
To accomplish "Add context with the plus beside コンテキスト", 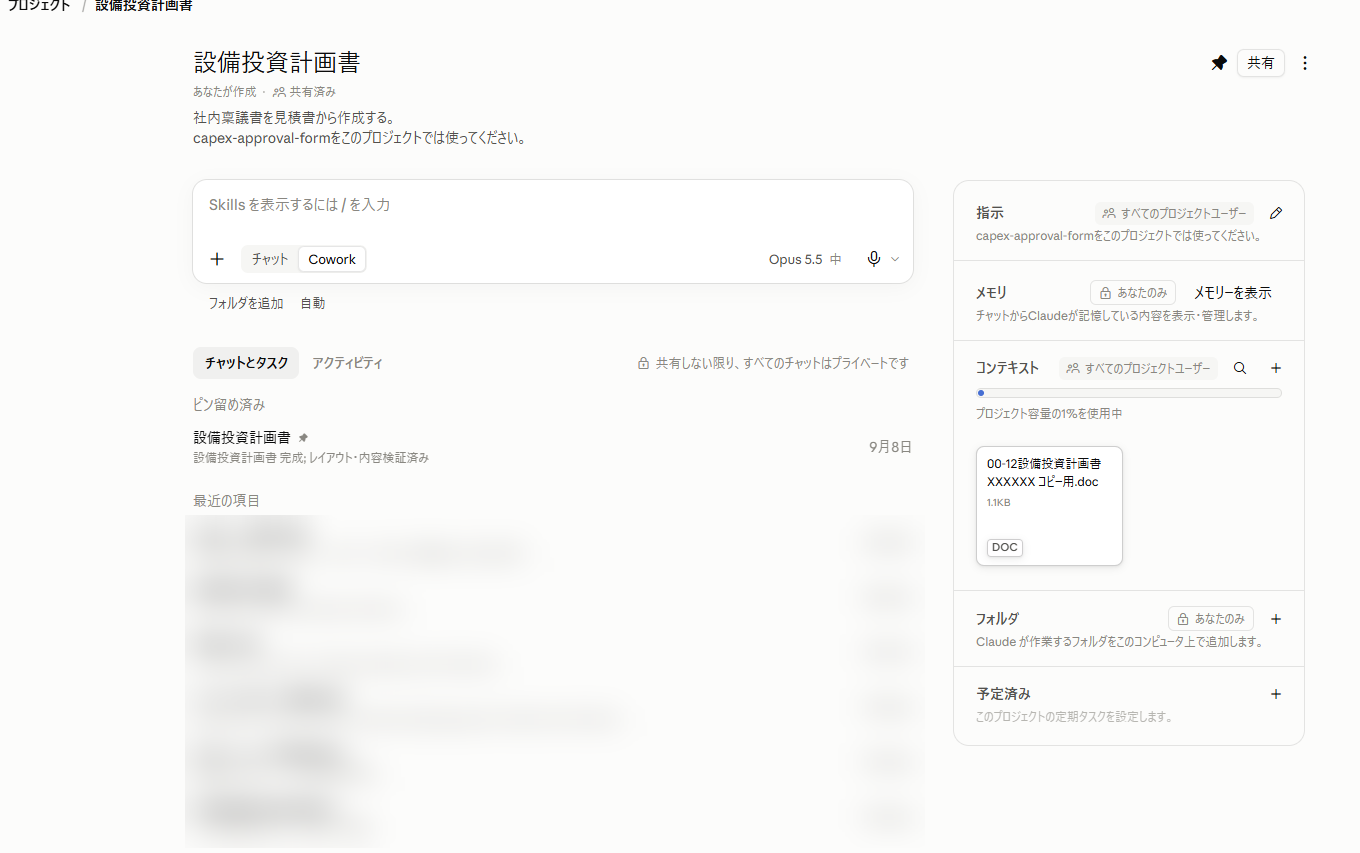I will (1276, 368).
